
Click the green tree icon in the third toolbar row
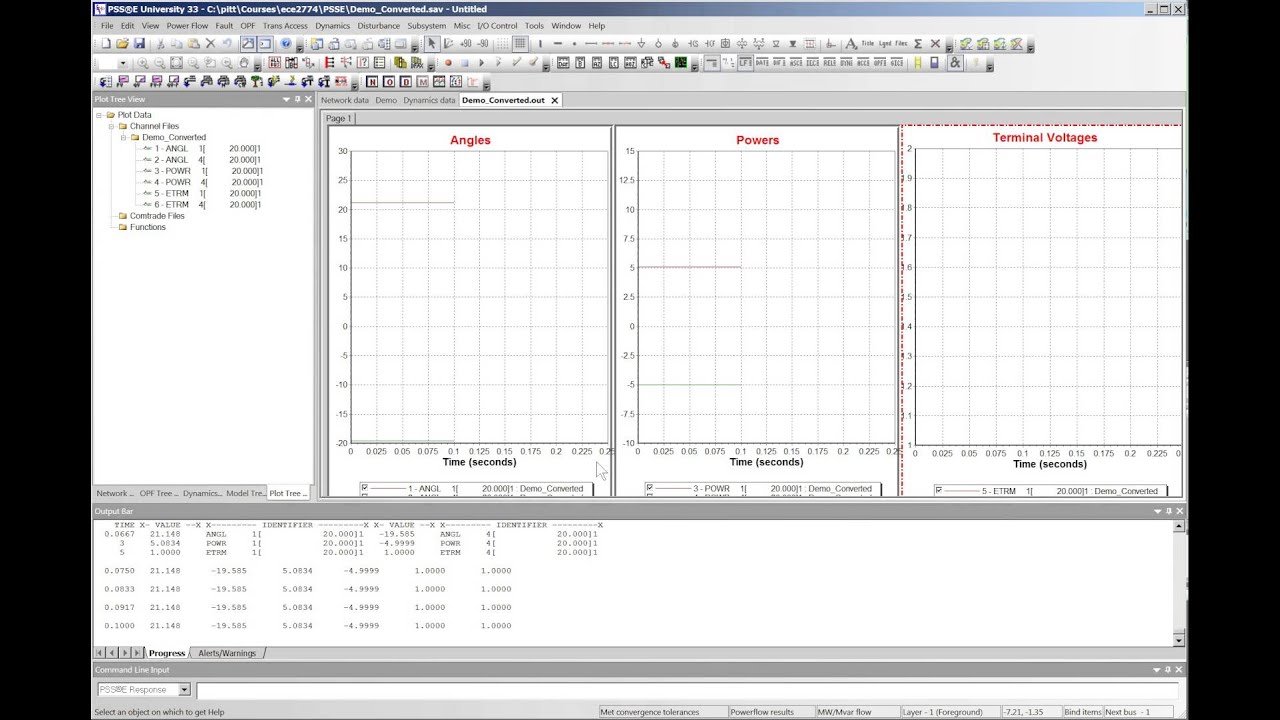(256, 82)
